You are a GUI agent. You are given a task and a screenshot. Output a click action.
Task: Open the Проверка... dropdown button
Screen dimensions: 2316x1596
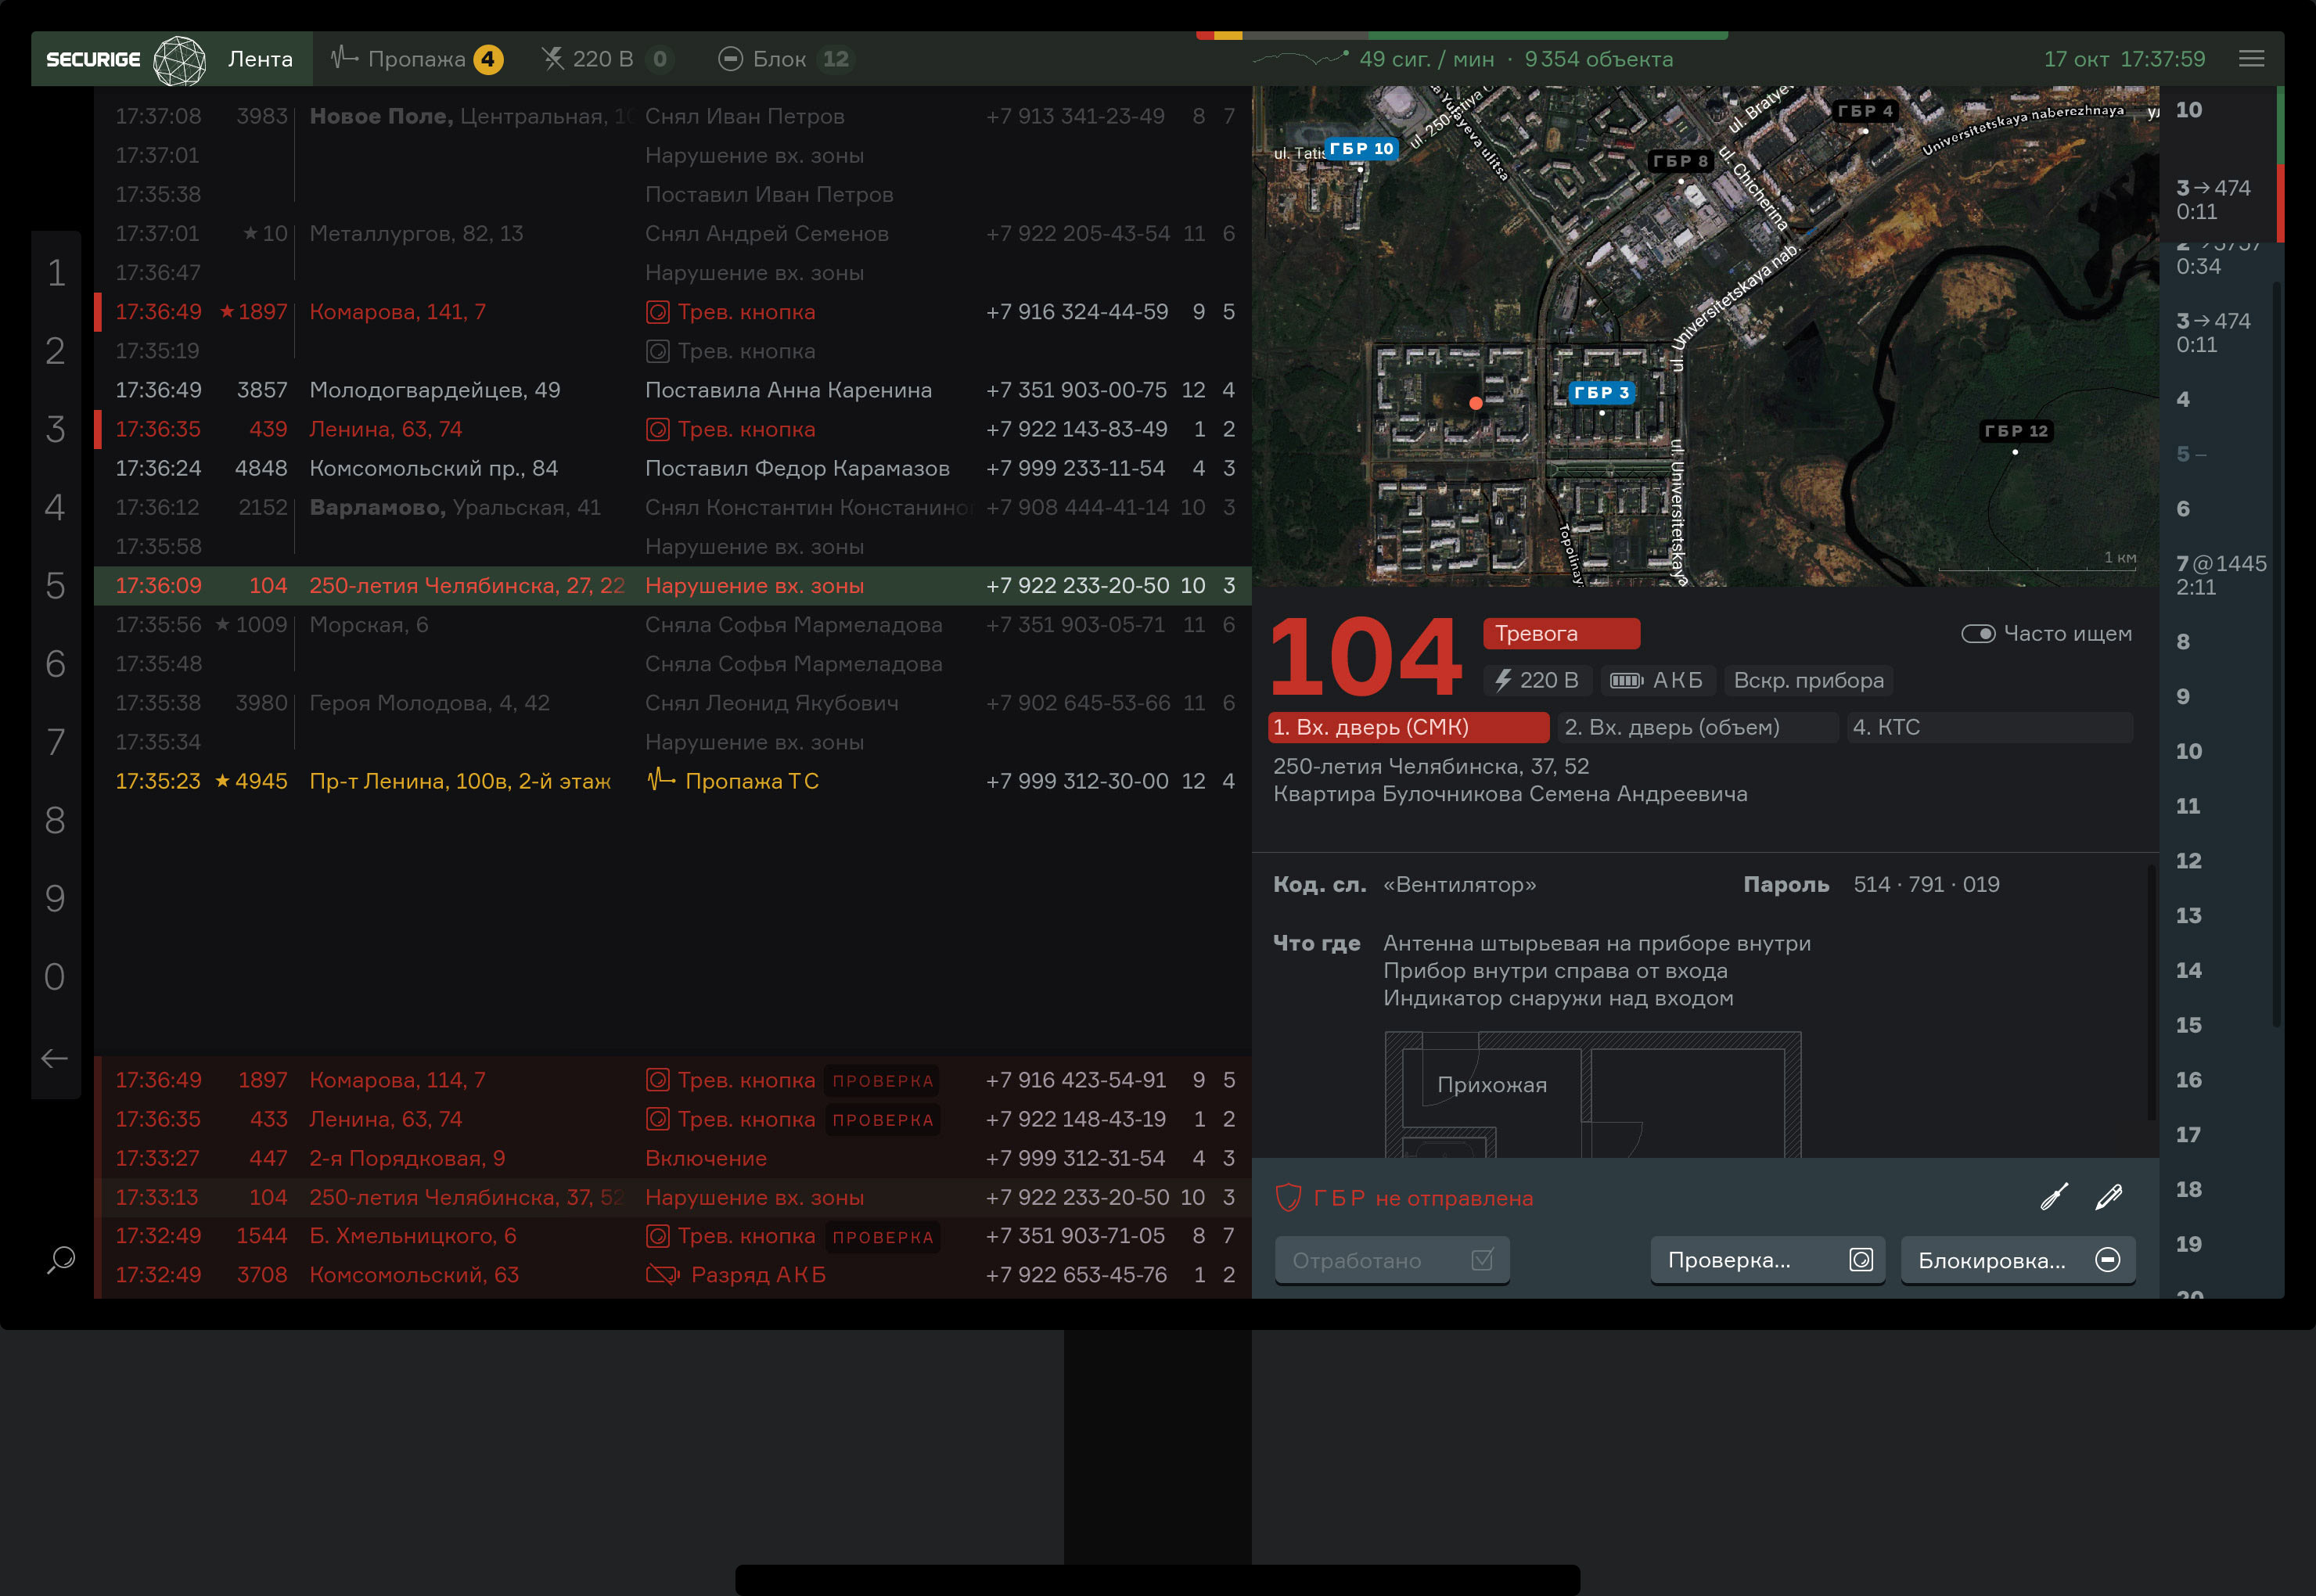tap(1767, 1260)
